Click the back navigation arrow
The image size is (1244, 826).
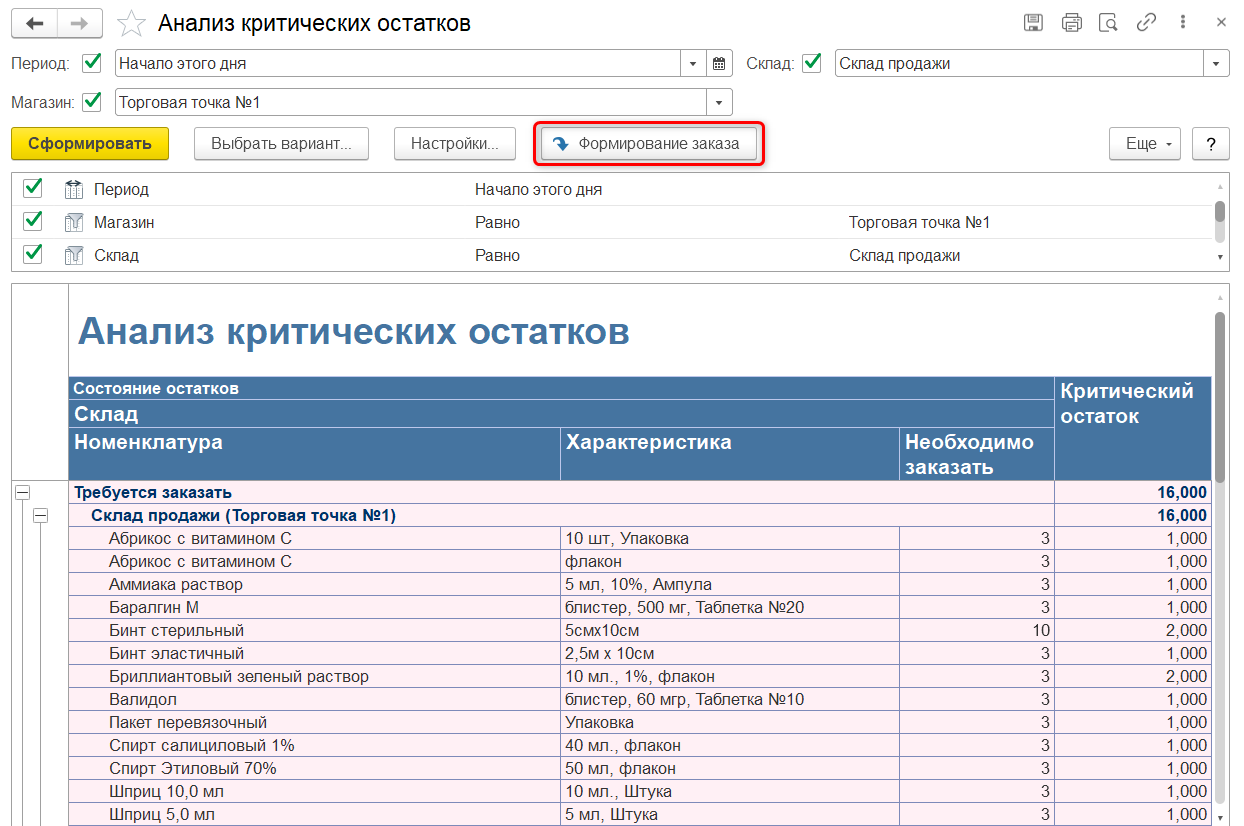pos(35,23)
